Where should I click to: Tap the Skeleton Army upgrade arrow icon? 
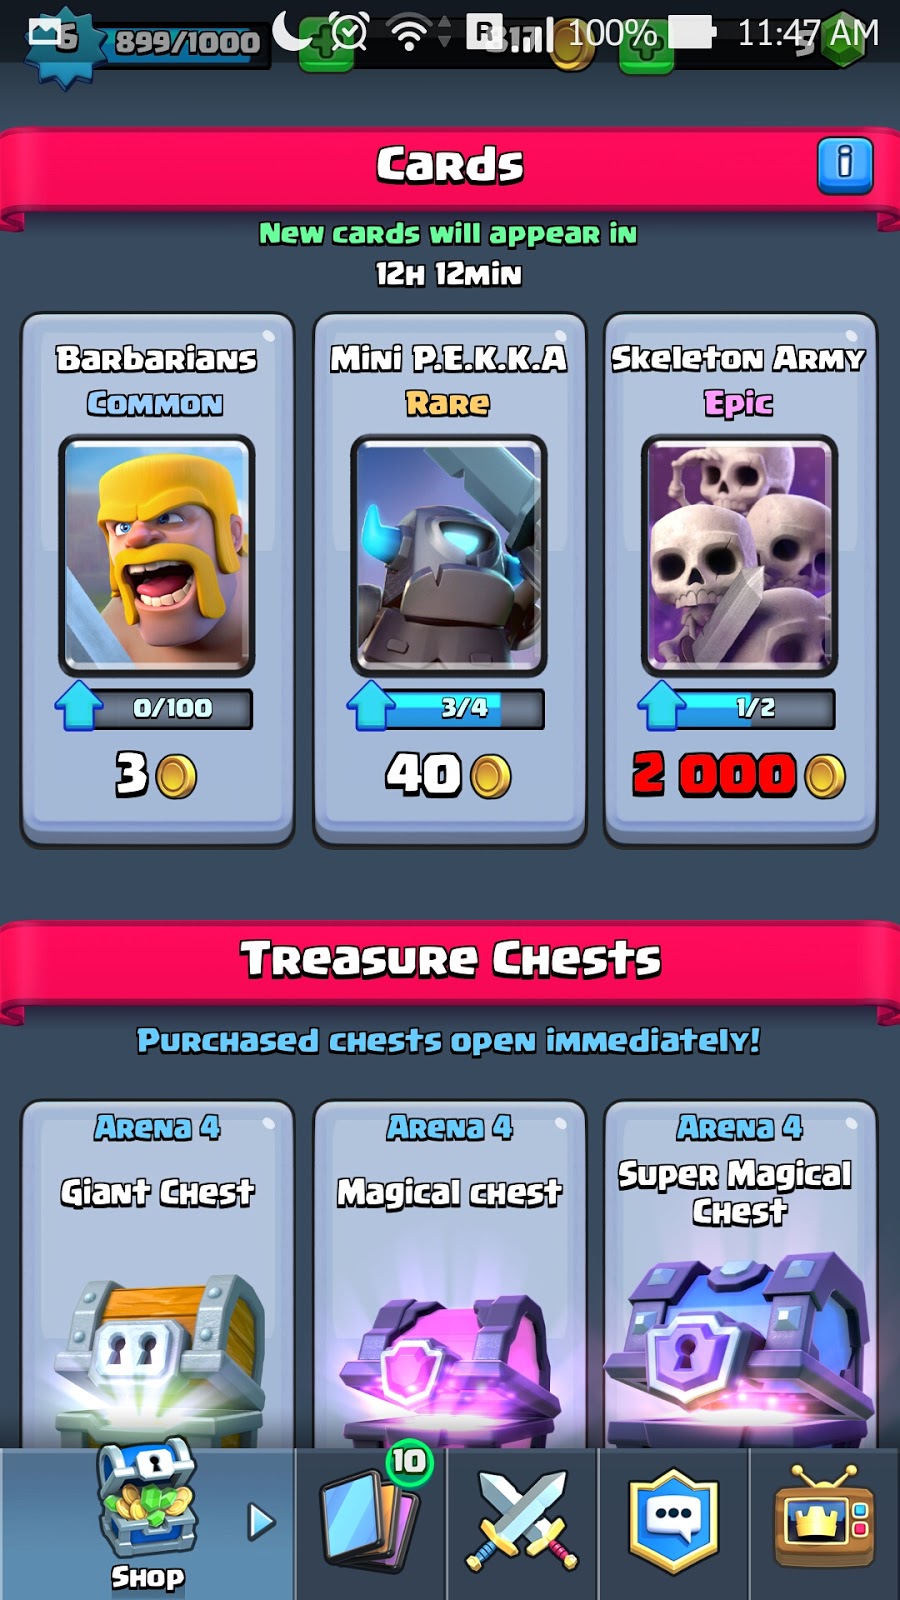coord(662,706)
